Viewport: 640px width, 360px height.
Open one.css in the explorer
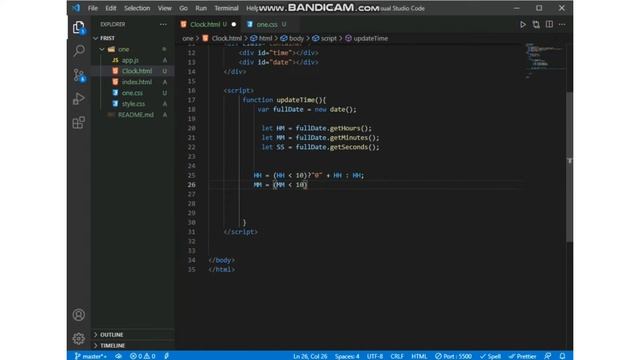[133, 93]
